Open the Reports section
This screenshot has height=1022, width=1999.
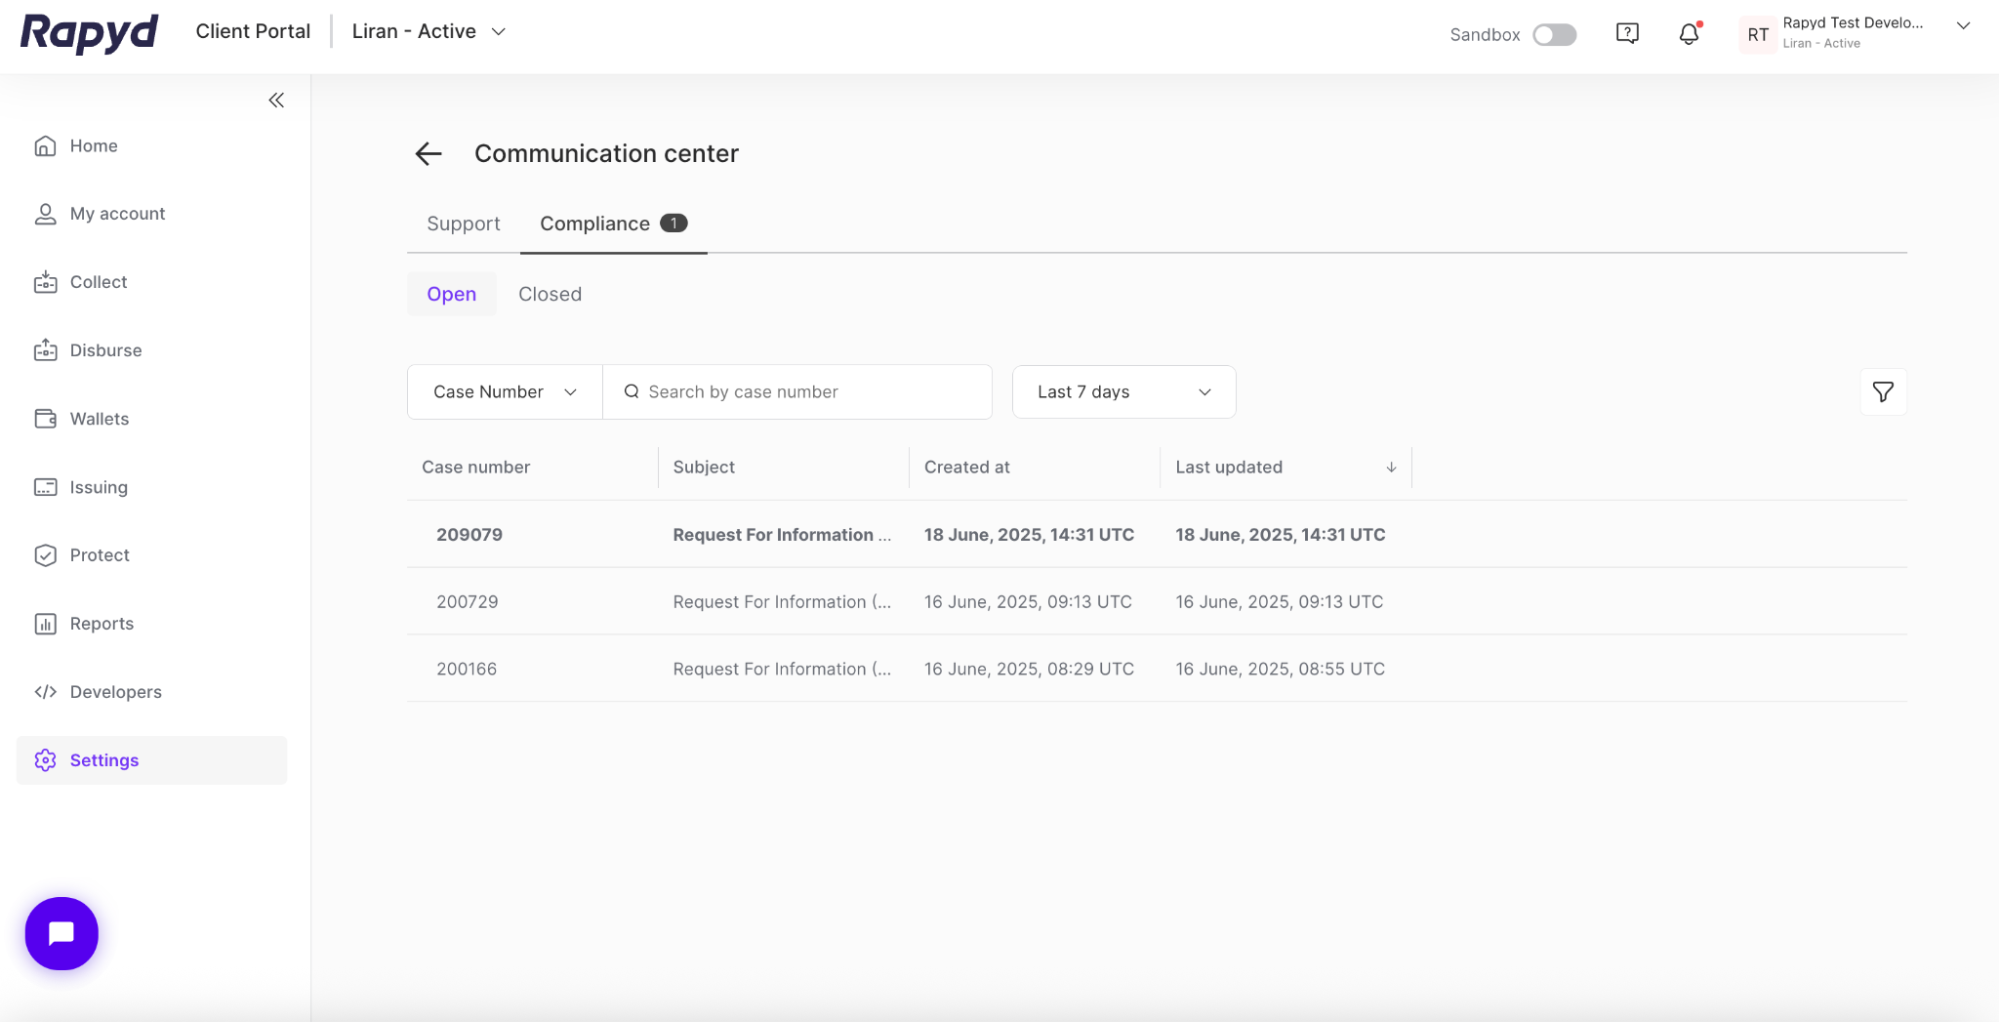coord(102,623)
